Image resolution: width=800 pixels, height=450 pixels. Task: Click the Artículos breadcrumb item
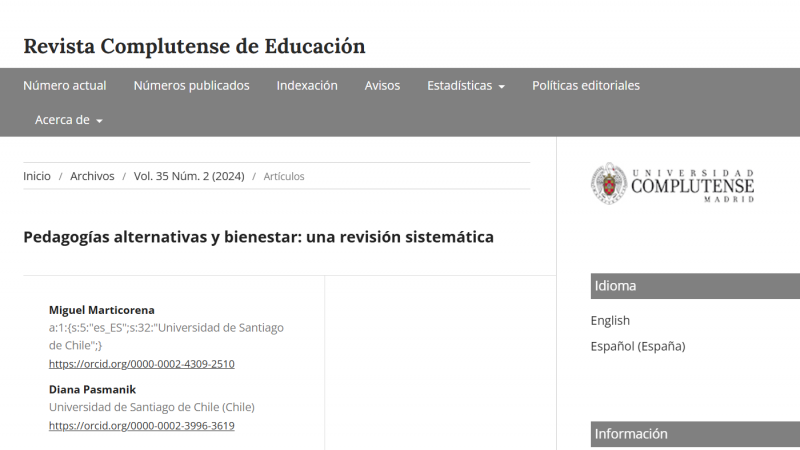coord(284,177)
